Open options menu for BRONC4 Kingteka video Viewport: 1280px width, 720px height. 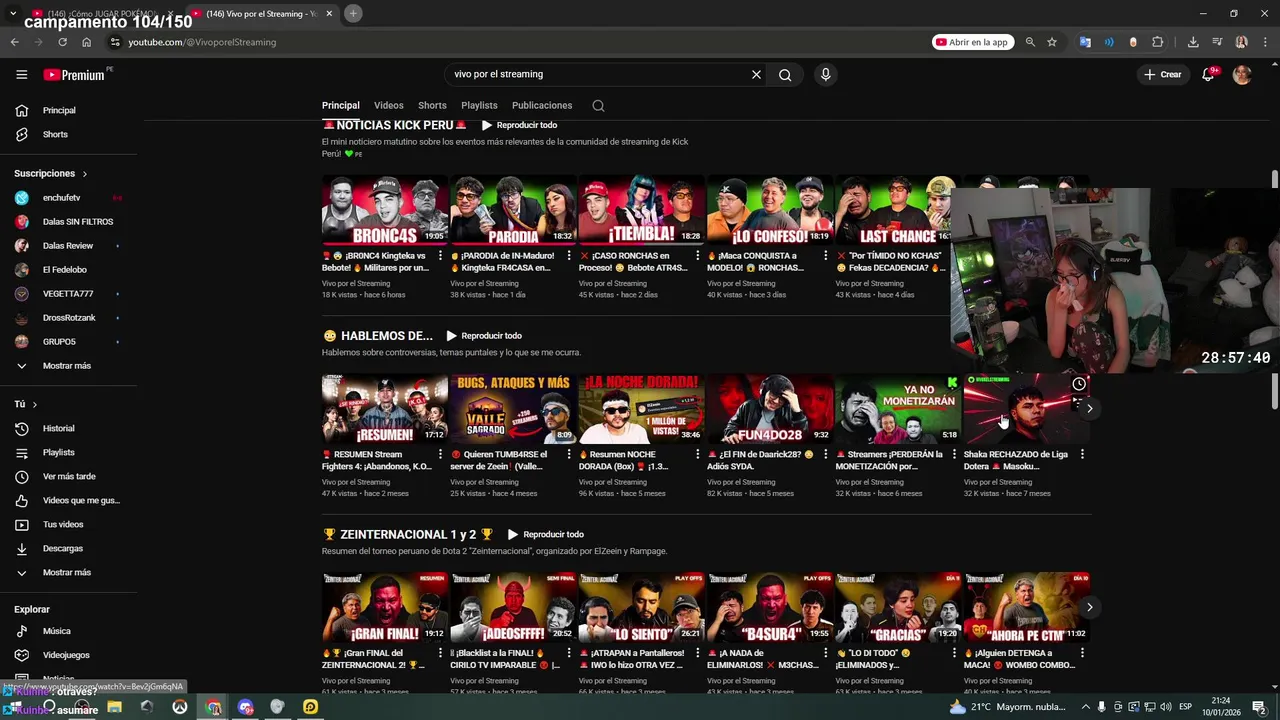pyautogui.click(x=440, y=257)
